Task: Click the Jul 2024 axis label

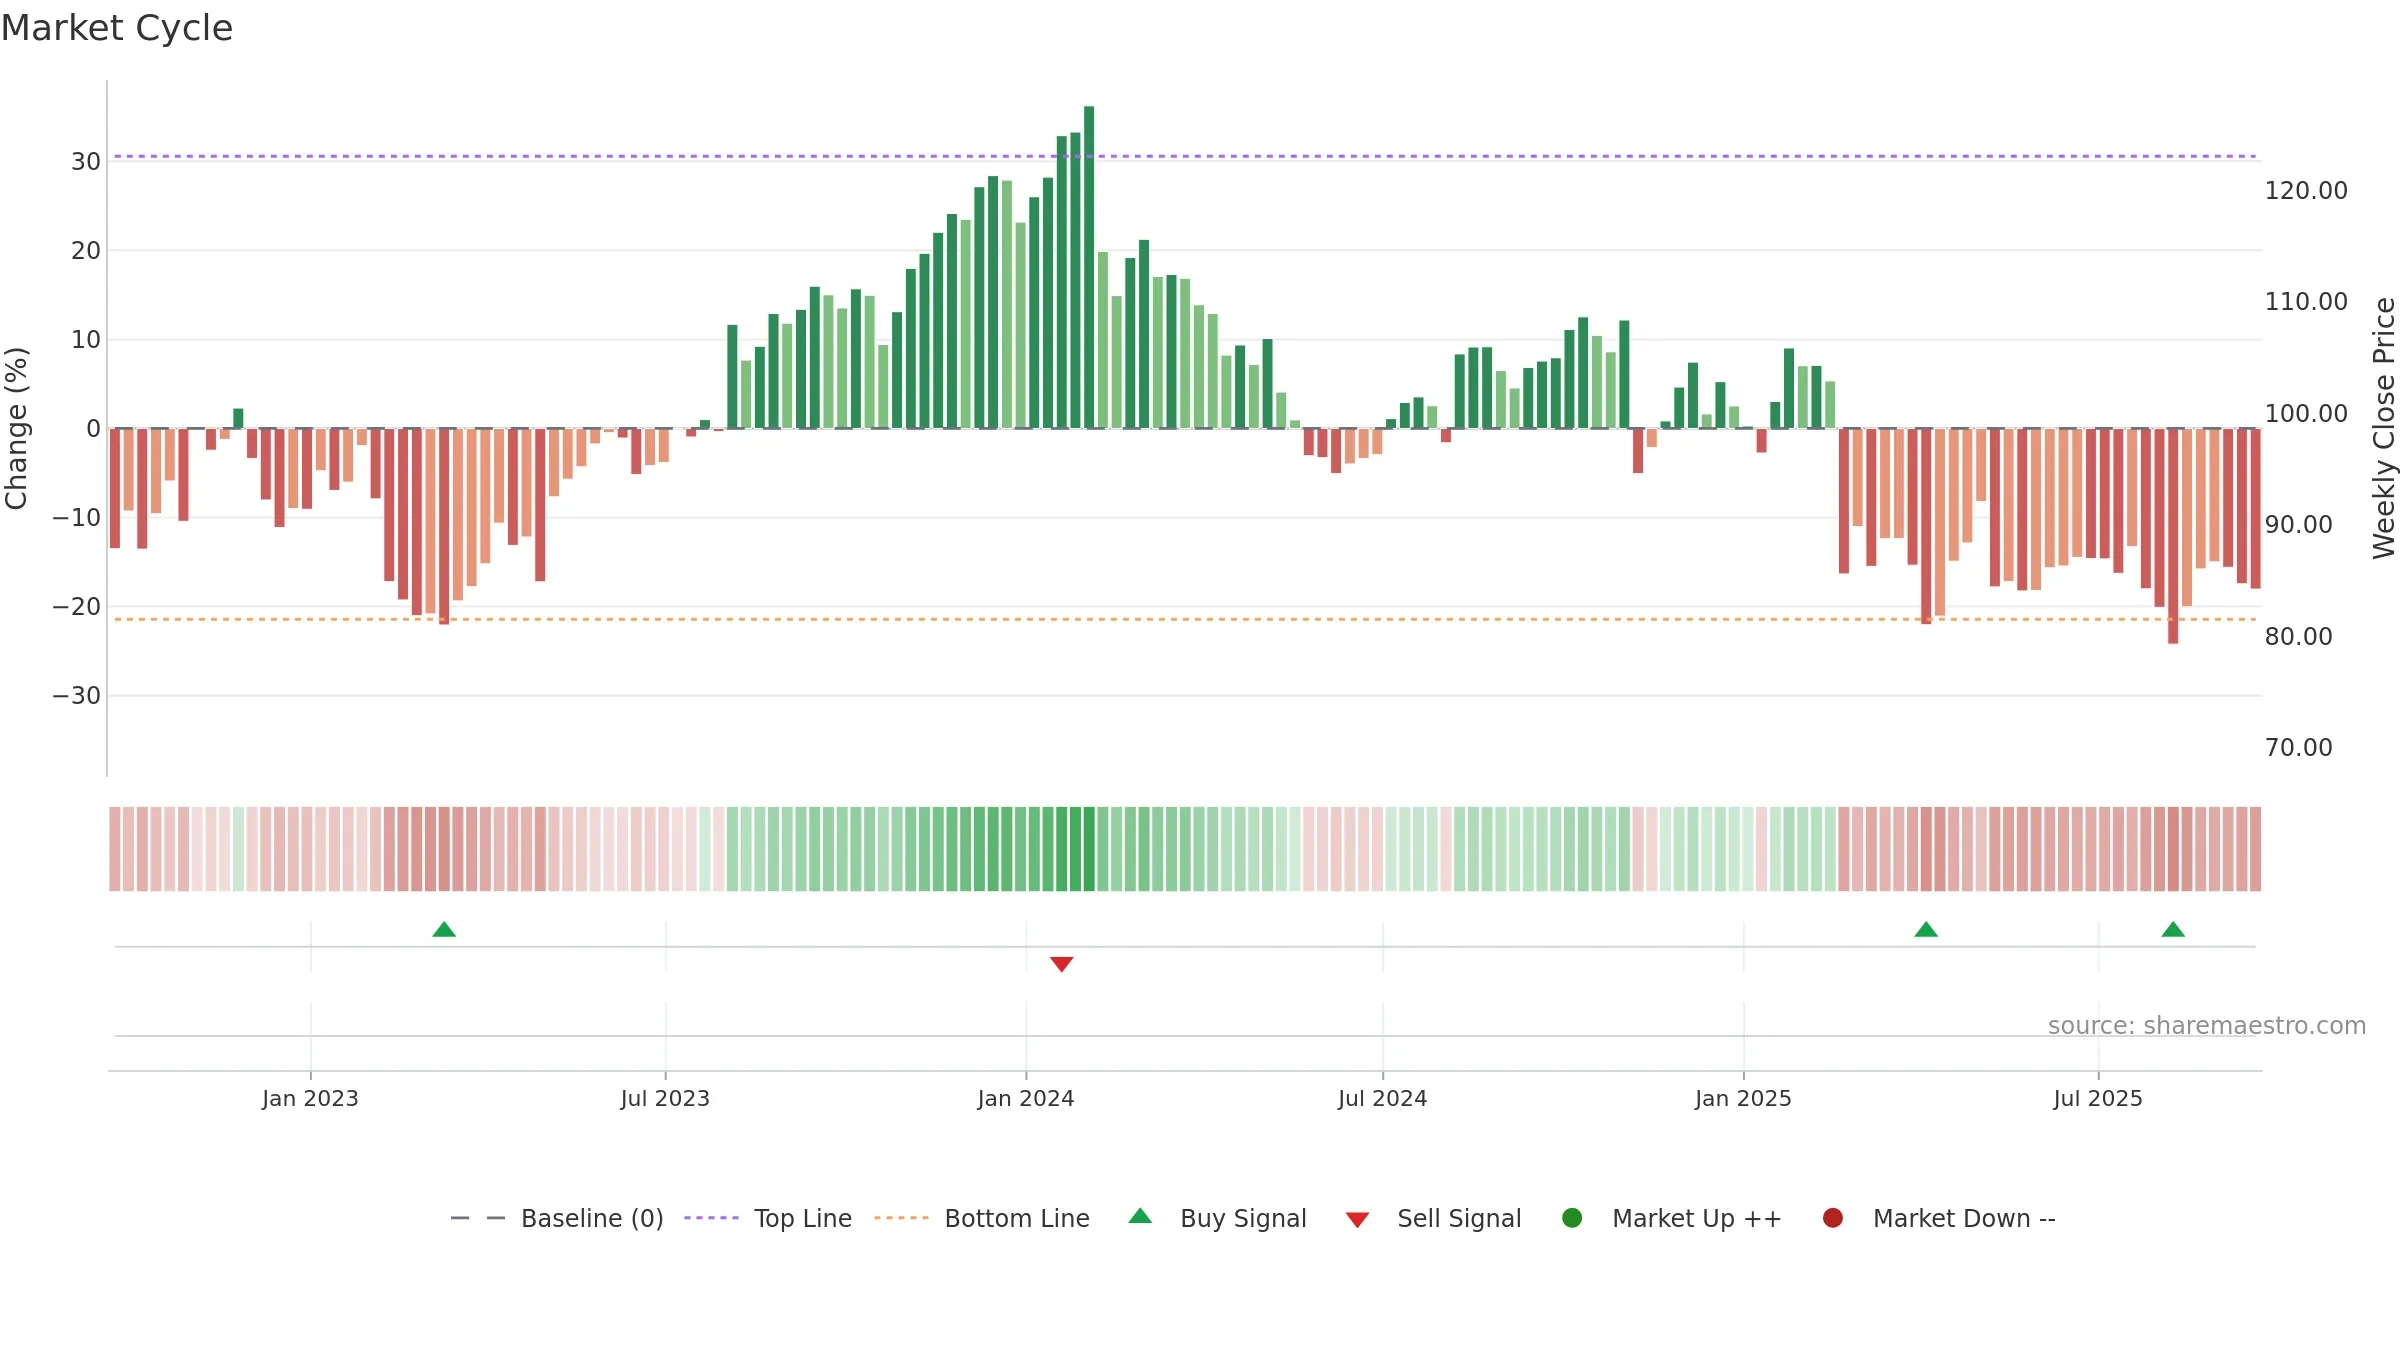Action: (x=1383, y=1098)
